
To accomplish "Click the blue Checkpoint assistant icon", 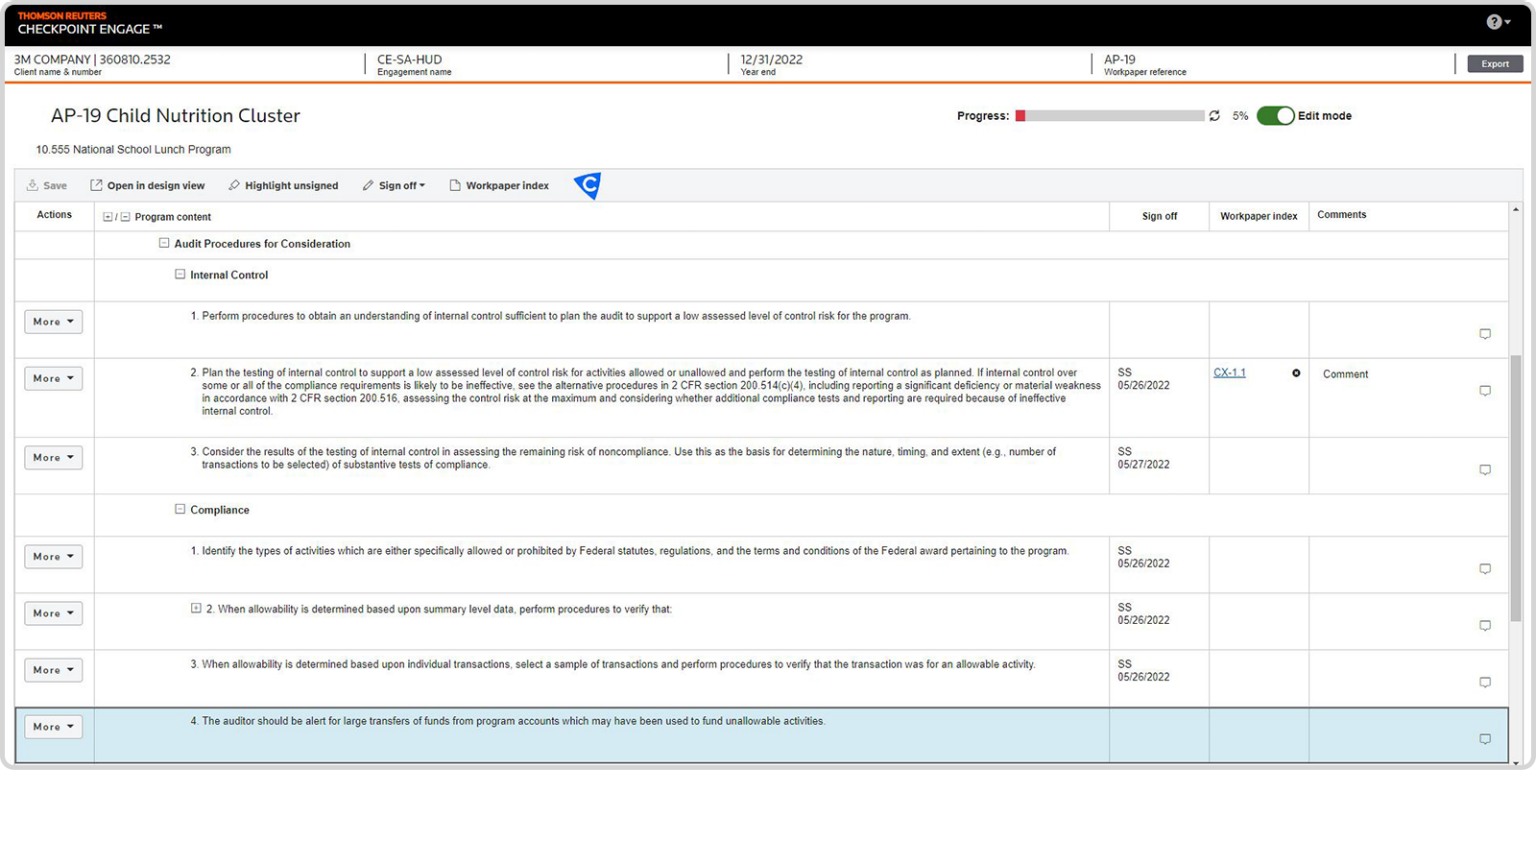I will coord(588,185).
